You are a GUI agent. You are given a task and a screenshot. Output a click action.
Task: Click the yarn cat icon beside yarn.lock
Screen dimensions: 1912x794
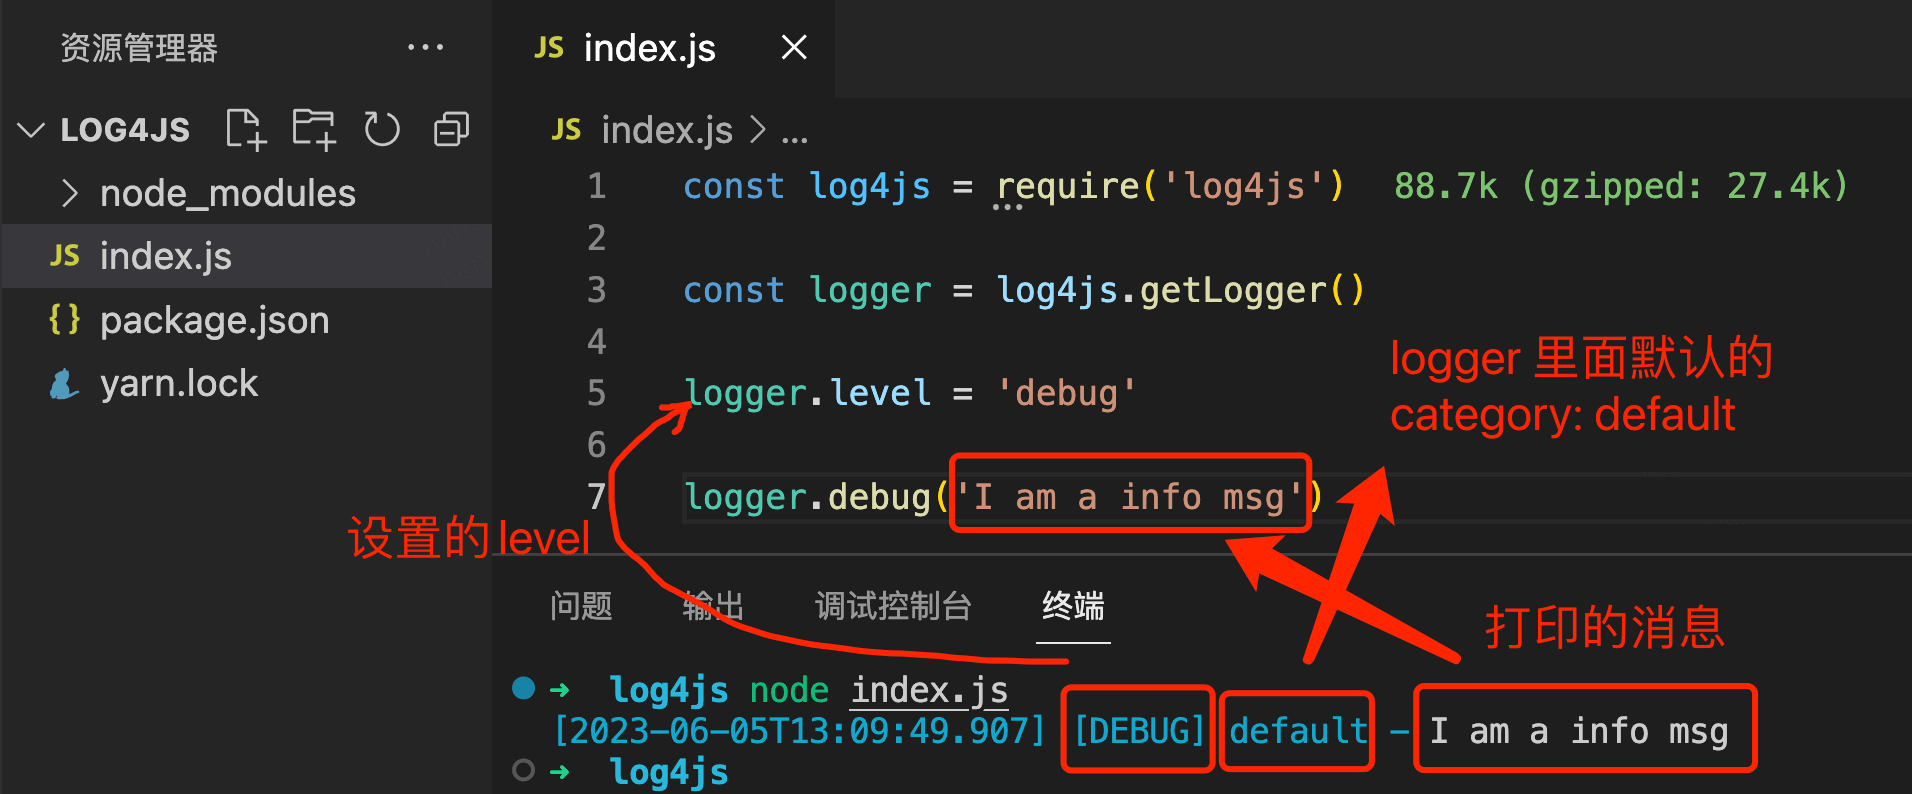(64, 383)
